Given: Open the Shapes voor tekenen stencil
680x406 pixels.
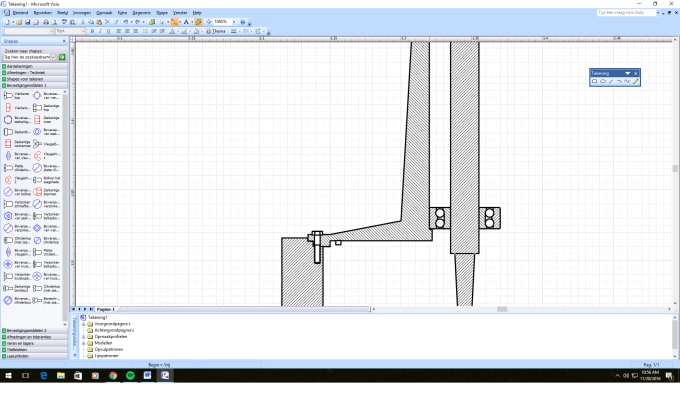Looking at the screenshot, I should click(34, 79).
